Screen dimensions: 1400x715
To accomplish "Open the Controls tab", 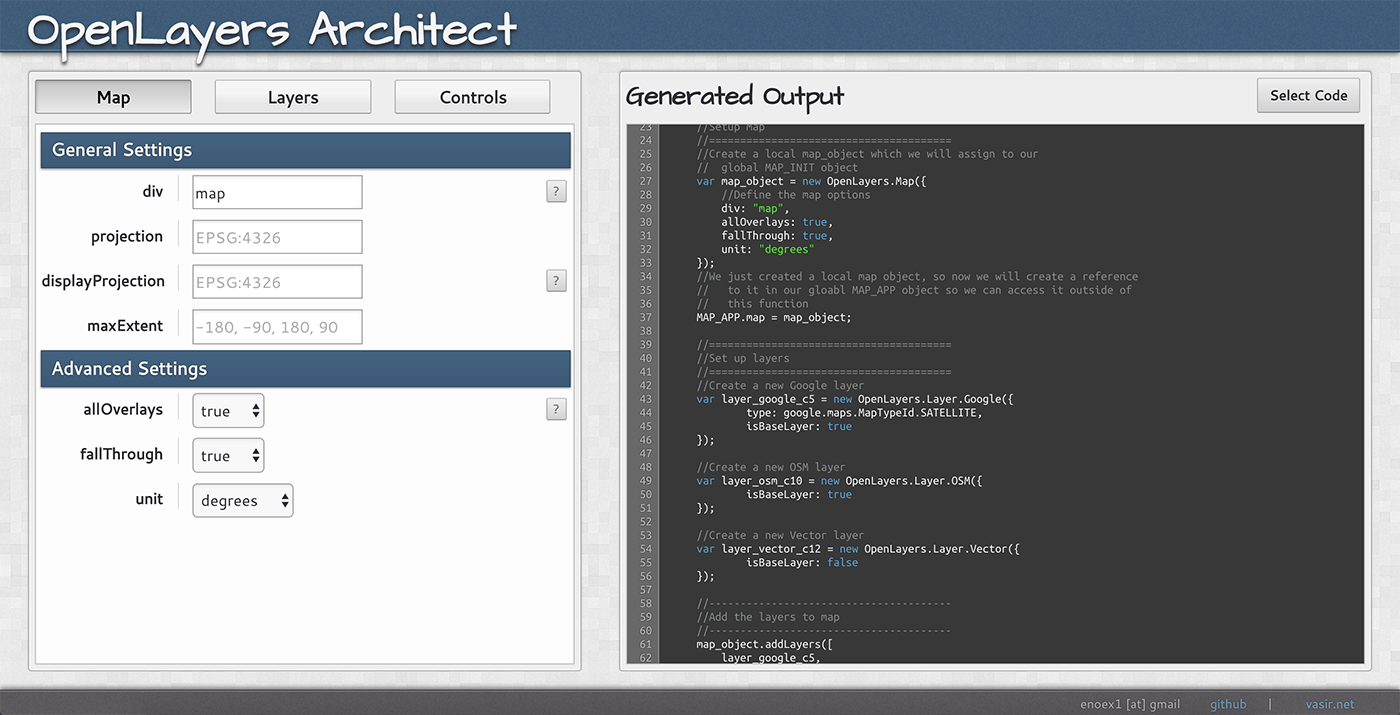I will point(472,97).
